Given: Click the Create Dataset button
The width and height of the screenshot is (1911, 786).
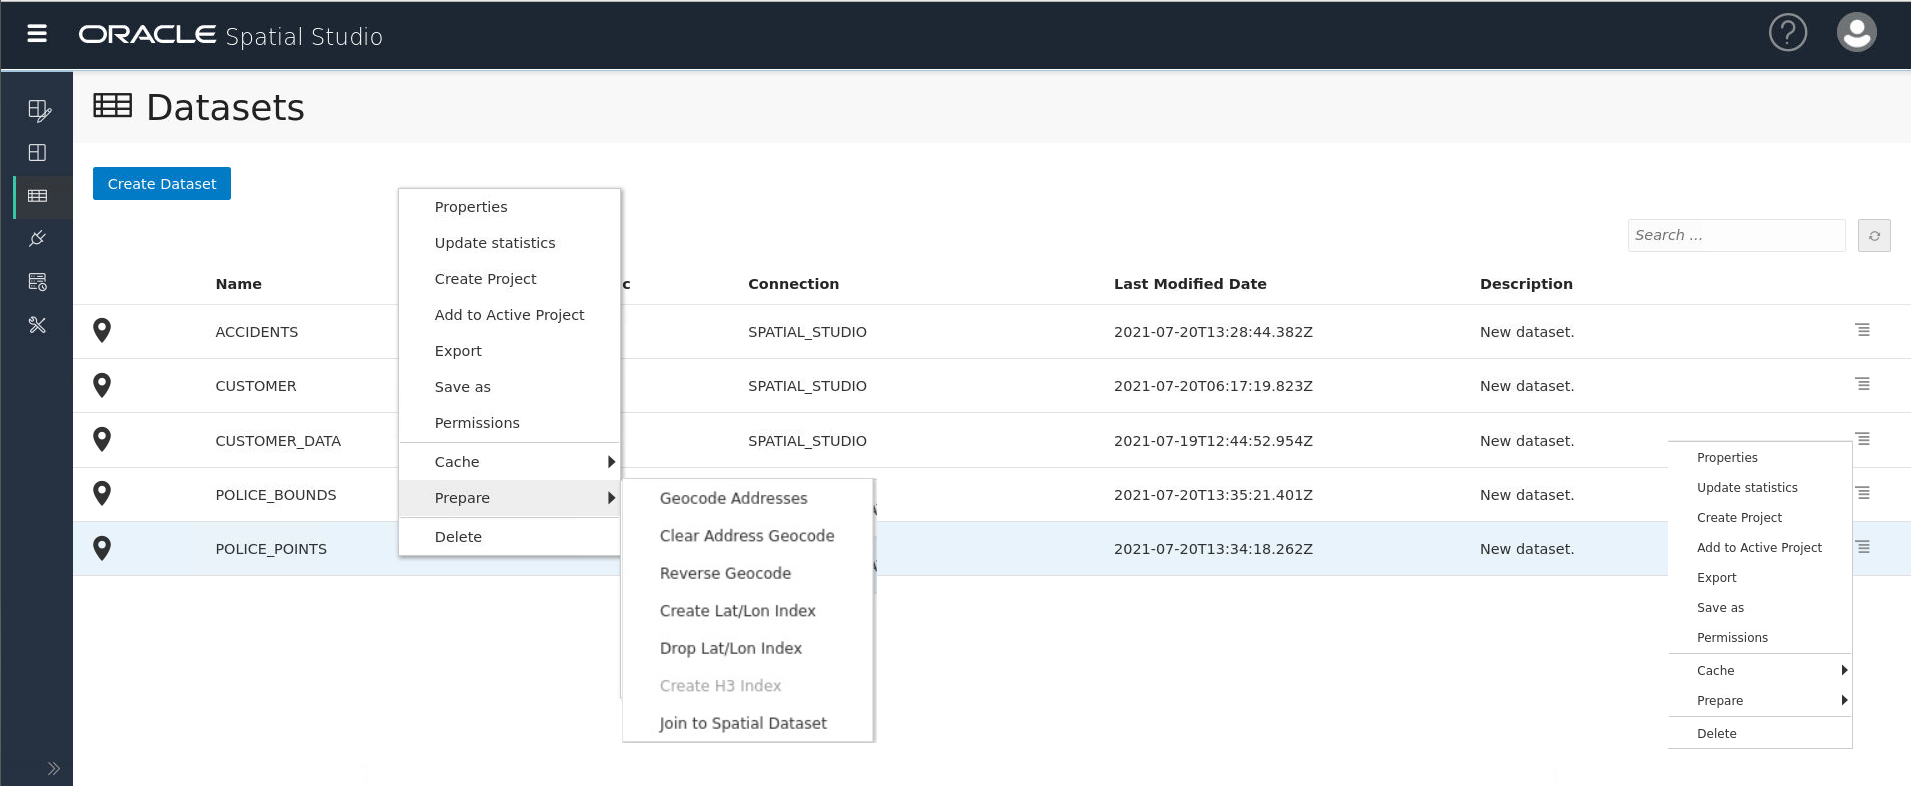Looking at the screenshot, I should coord(162,184).
